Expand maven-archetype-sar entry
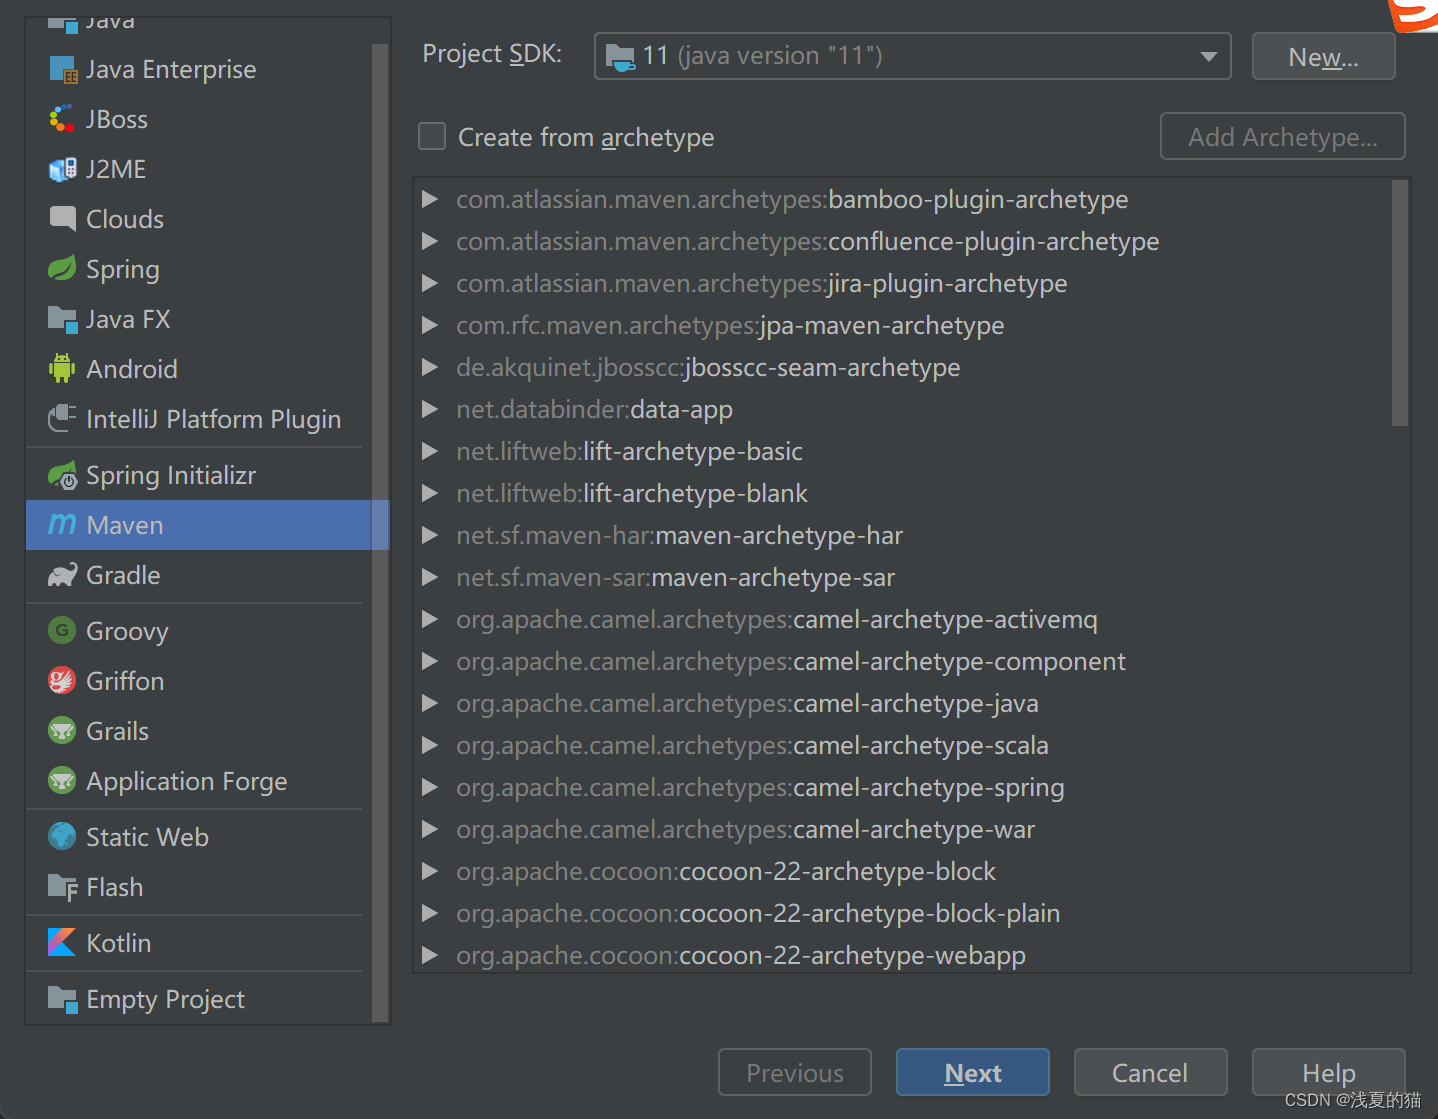This screenshot has height=1119, width=1438. [x=430, y=577]
